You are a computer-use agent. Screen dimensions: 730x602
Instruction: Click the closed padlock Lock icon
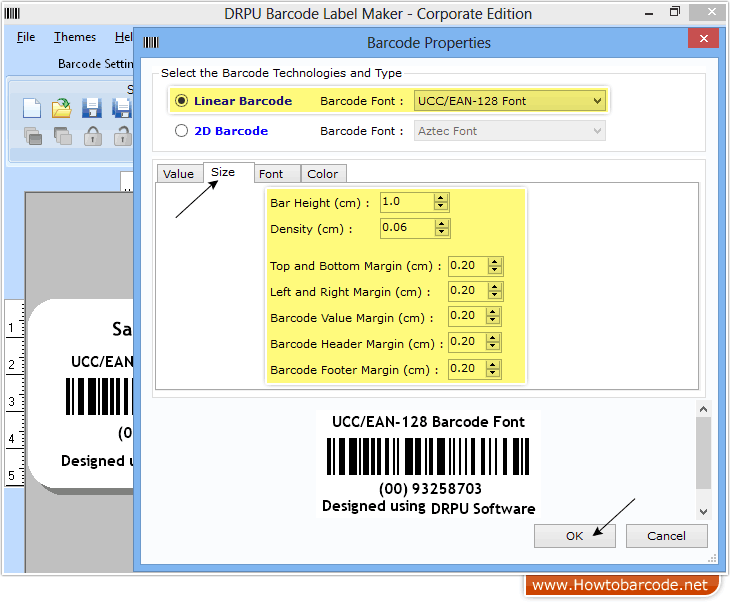(93, 136)
